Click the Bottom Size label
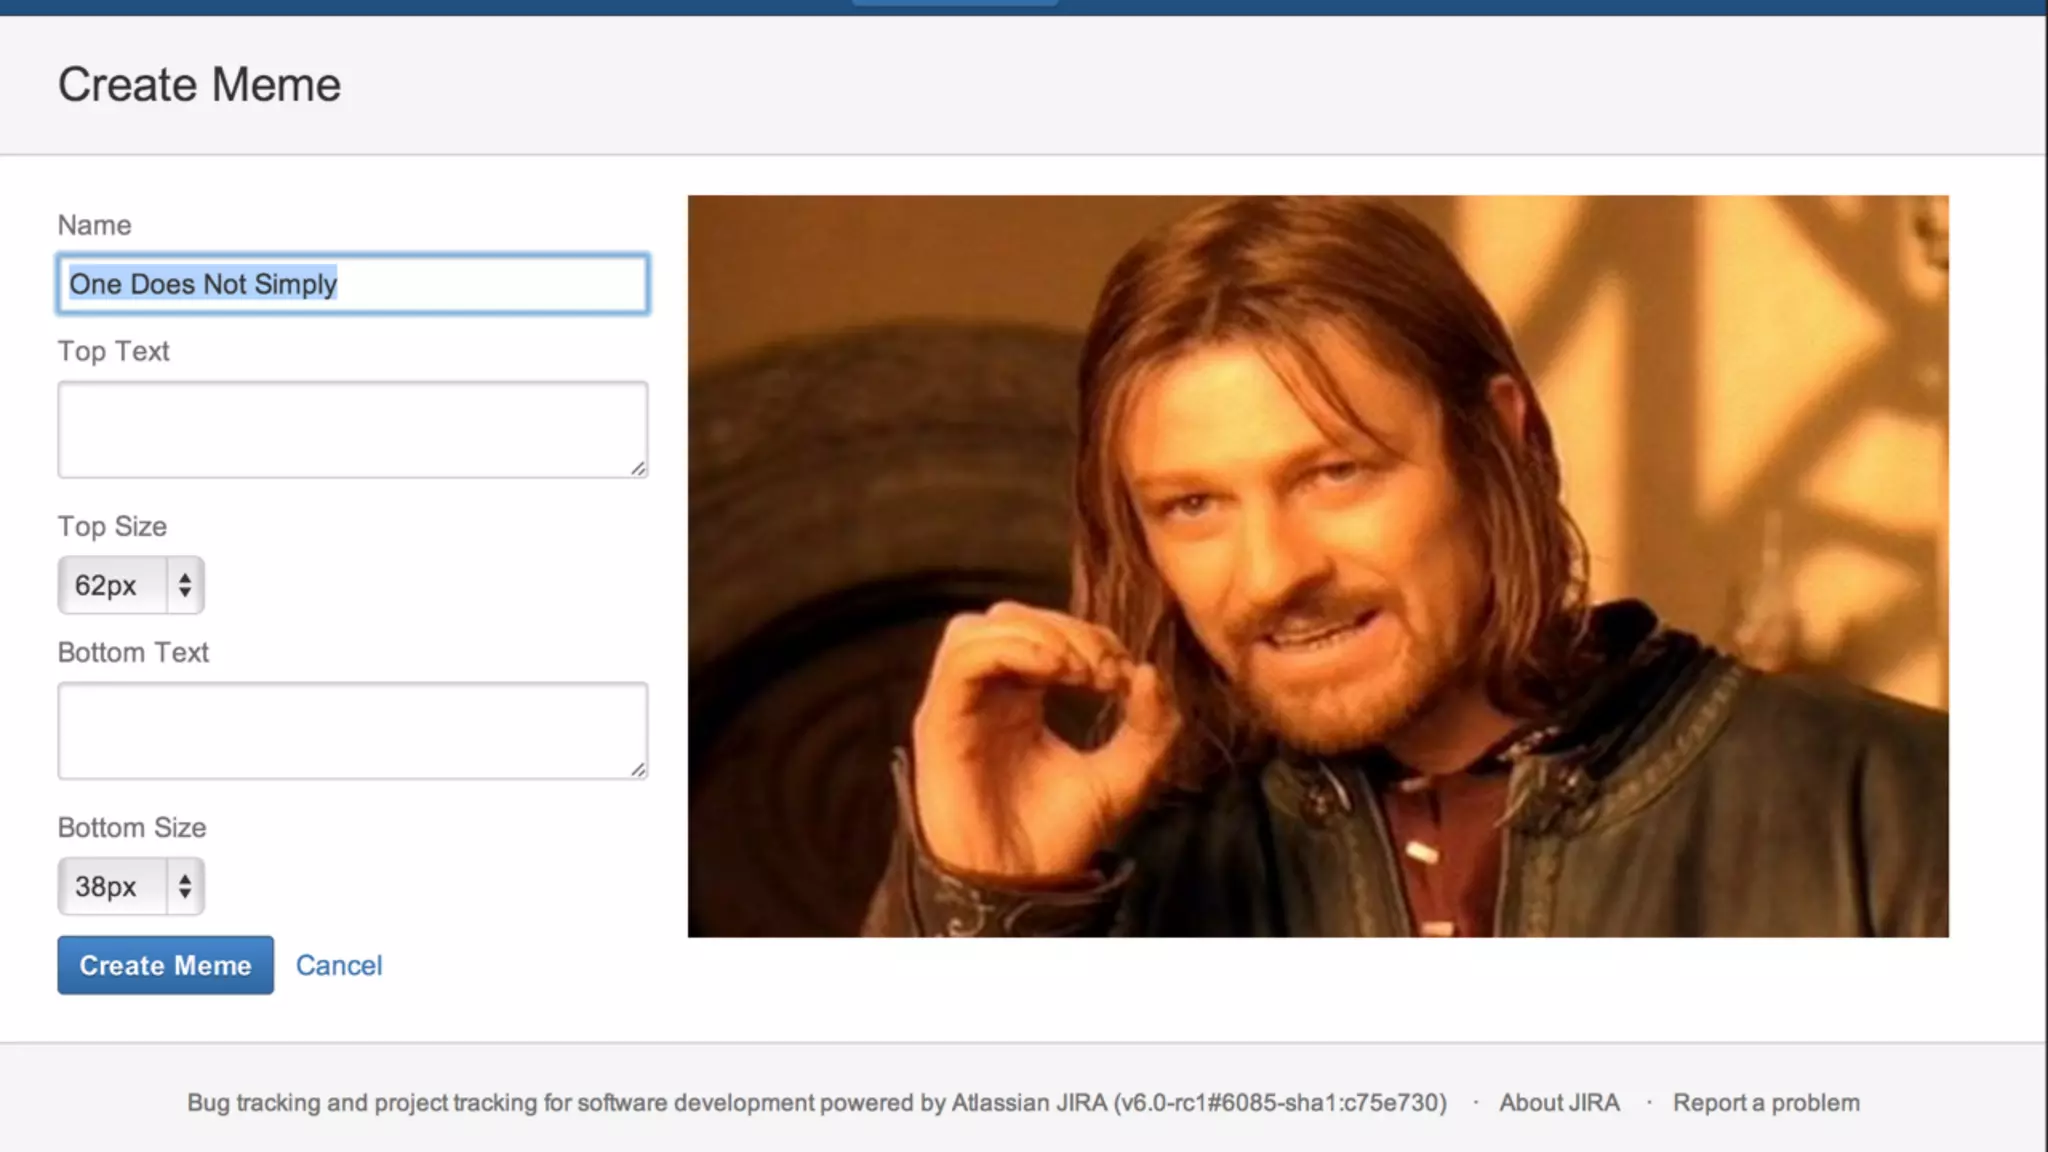The width and height of the screenshot is (2048, 1152). pyautogui.click(x=132, y=827)
